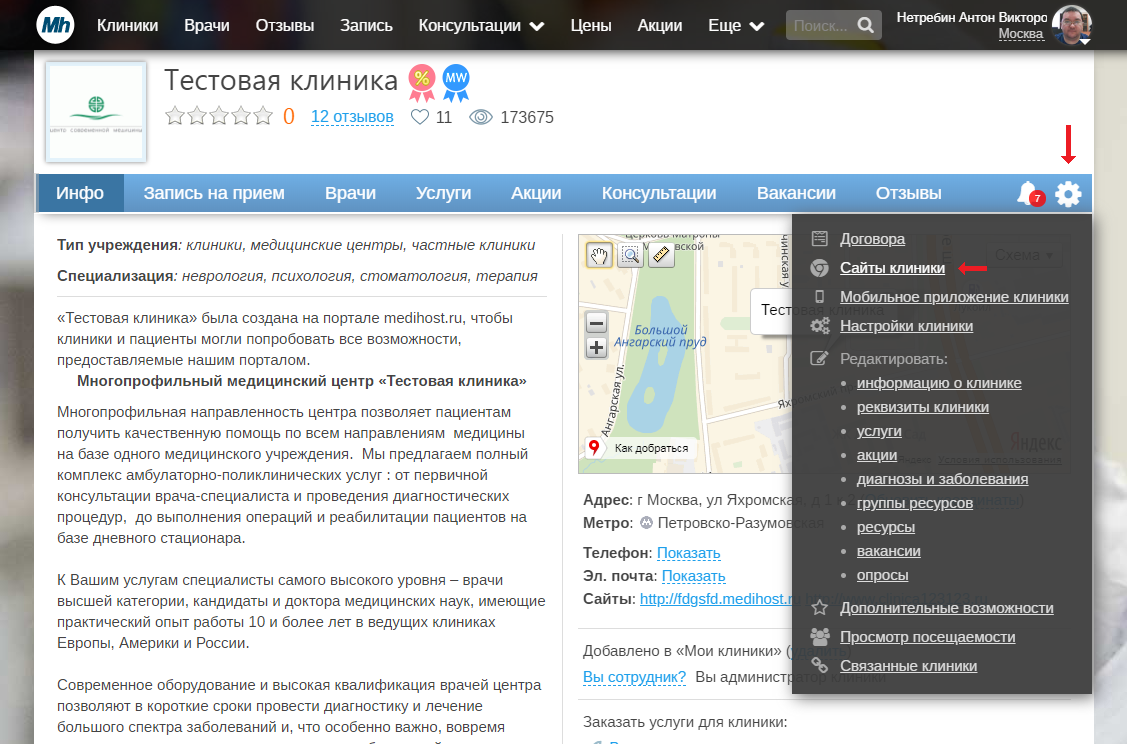Switch to the Запись на прием tab
This screenshot has width=1127, height=744.
213,193
